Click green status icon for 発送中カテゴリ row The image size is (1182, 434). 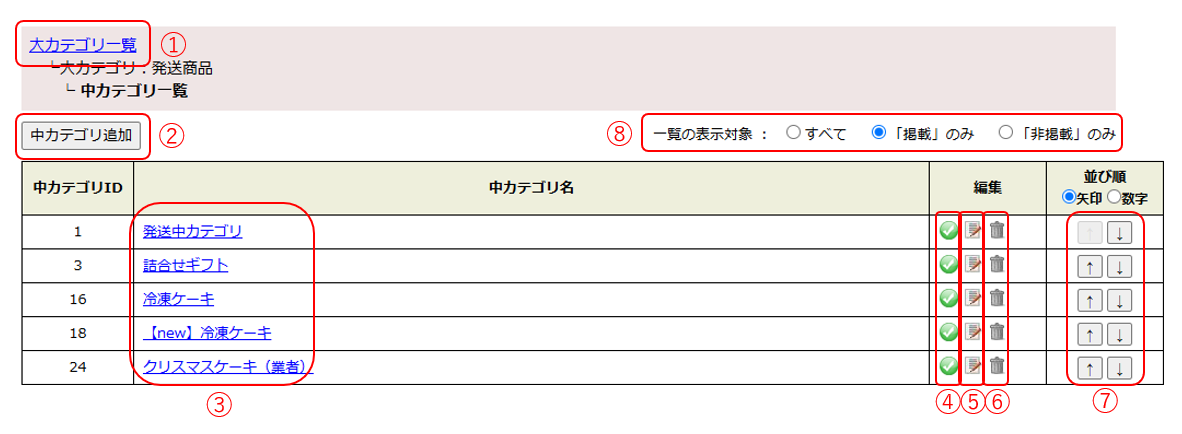(948, 231)
